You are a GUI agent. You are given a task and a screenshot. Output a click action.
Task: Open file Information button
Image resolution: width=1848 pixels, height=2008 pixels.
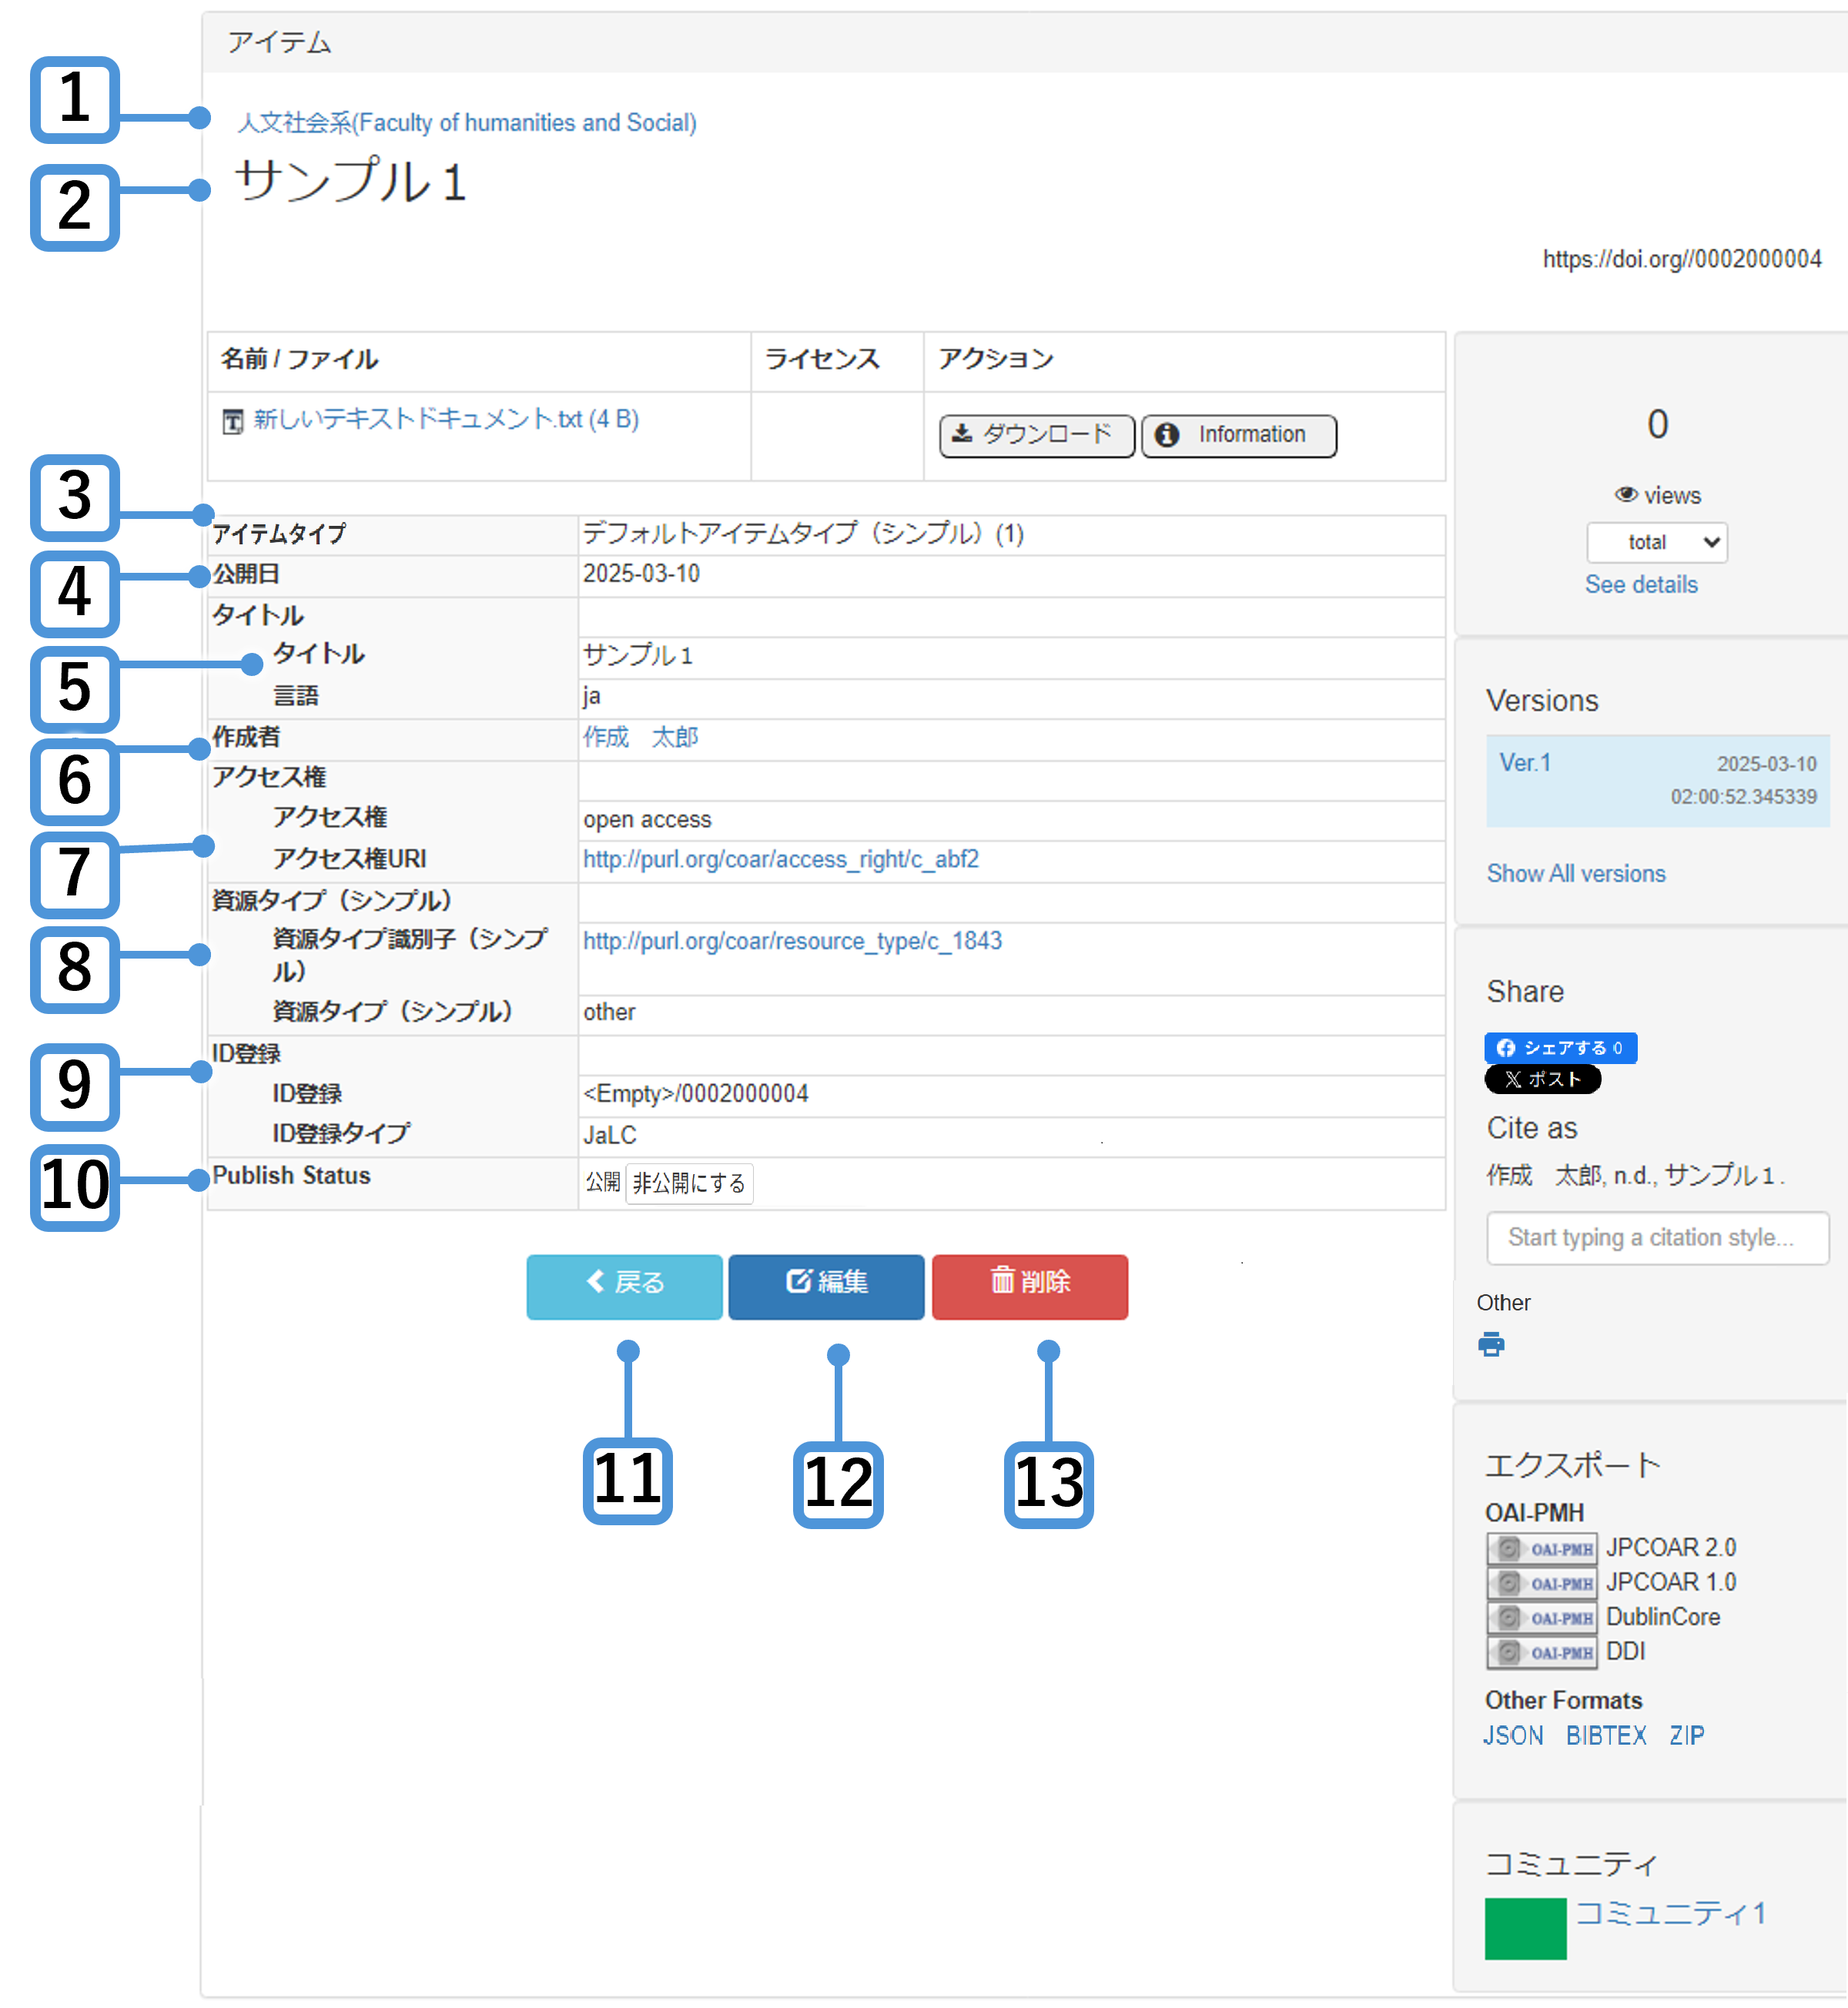coord(1238,435)
